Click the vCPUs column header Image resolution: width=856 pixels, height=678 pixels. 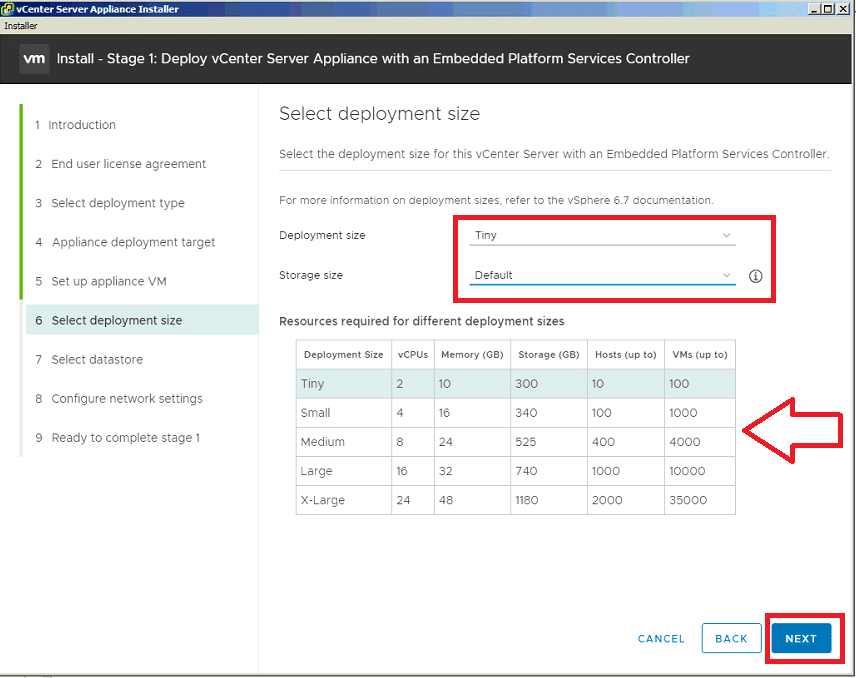tap(413, 355)
